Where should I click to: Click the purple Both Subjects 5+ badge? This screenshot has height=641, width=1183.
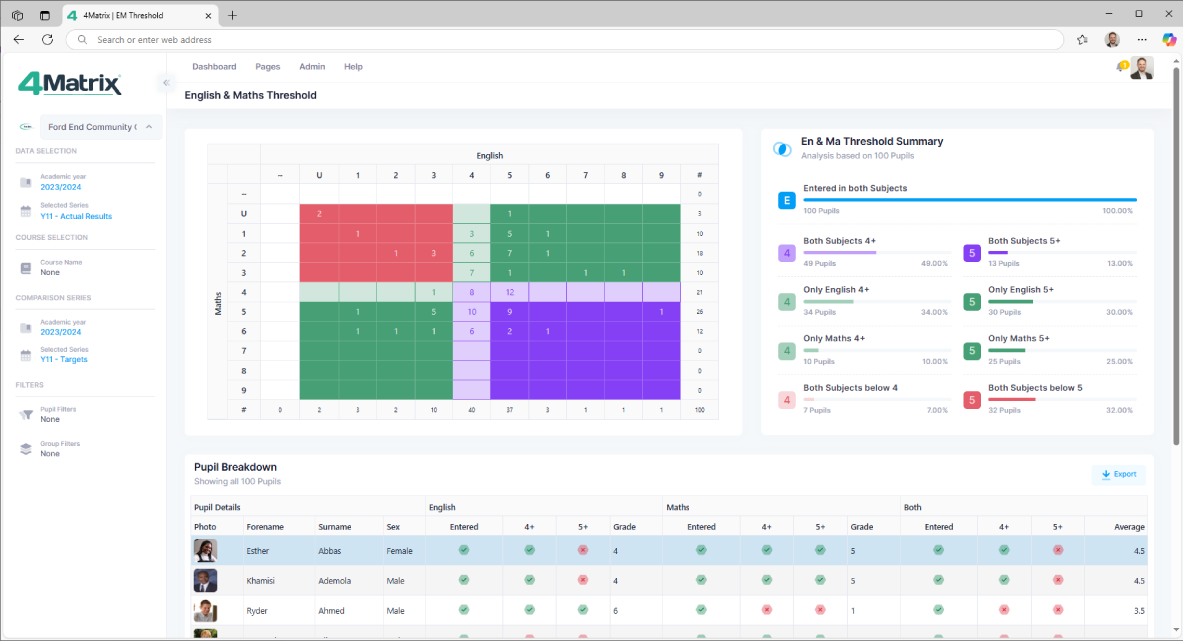[971, 253]
